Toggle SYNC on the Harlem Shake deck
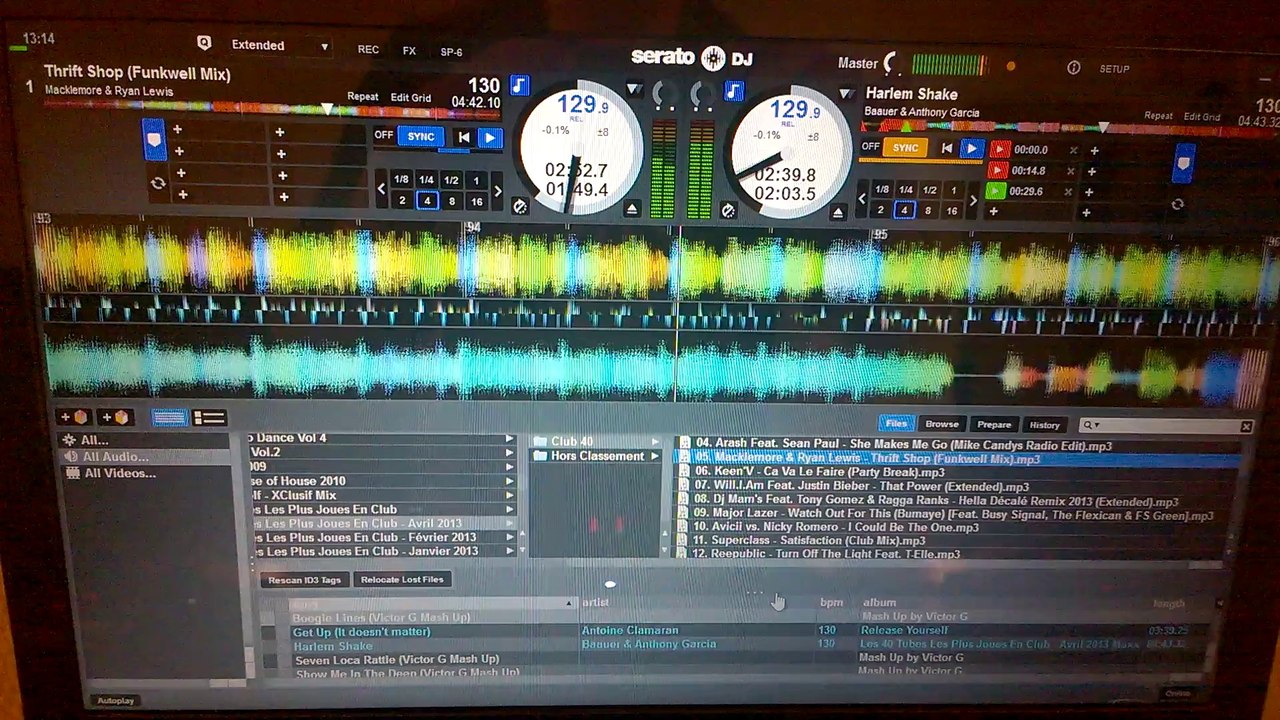 905,148
